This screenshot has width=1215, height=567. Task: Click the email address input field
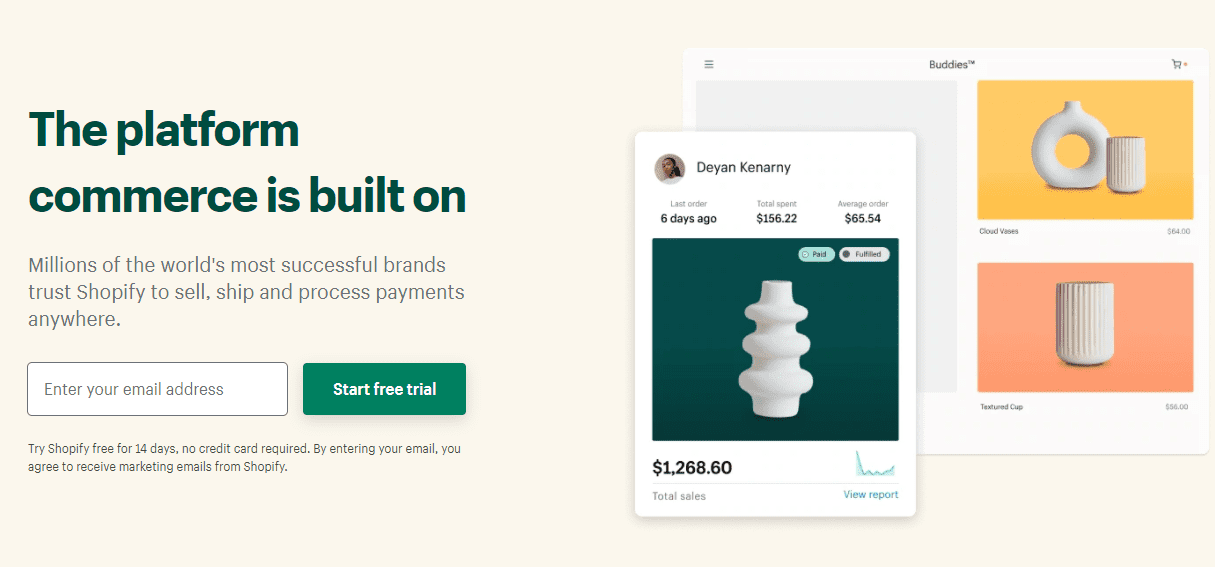tap(157, 389)
